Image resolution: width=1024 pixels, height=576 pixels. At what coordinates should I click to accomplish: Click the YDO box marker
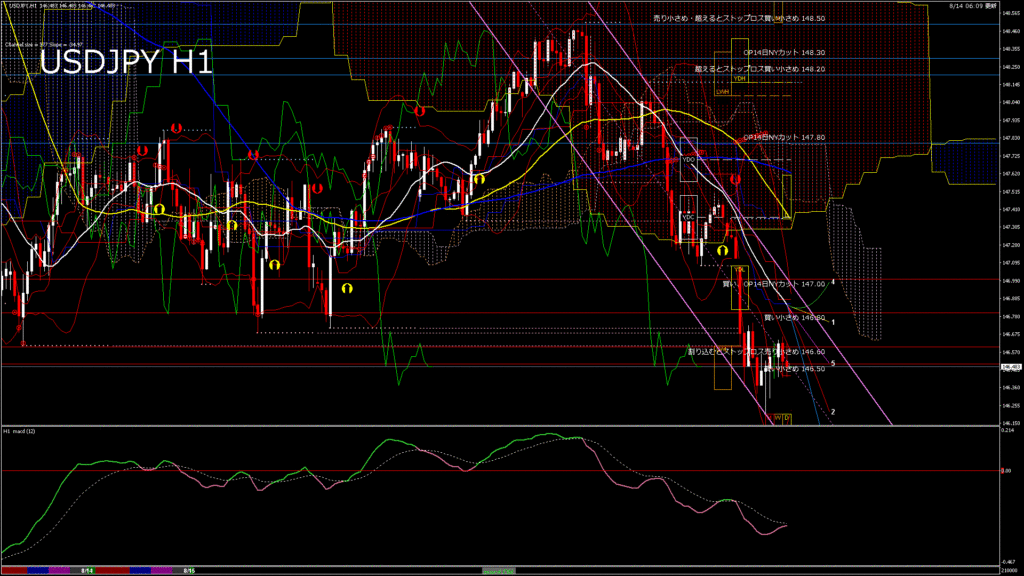click(688, 159)
